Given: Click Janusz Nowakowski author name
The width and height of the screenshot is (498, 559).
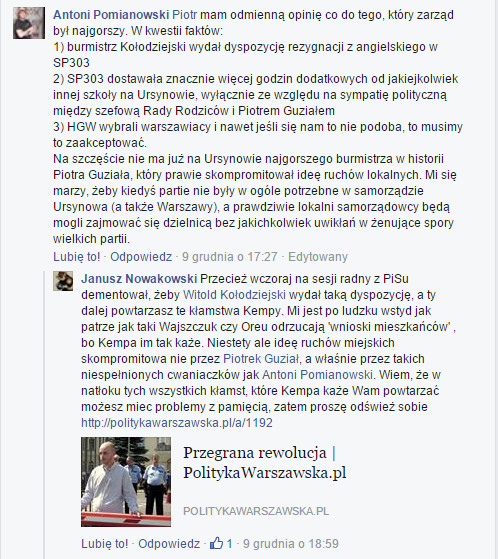Looking at the screenshot, I should [x=139, y=279].
